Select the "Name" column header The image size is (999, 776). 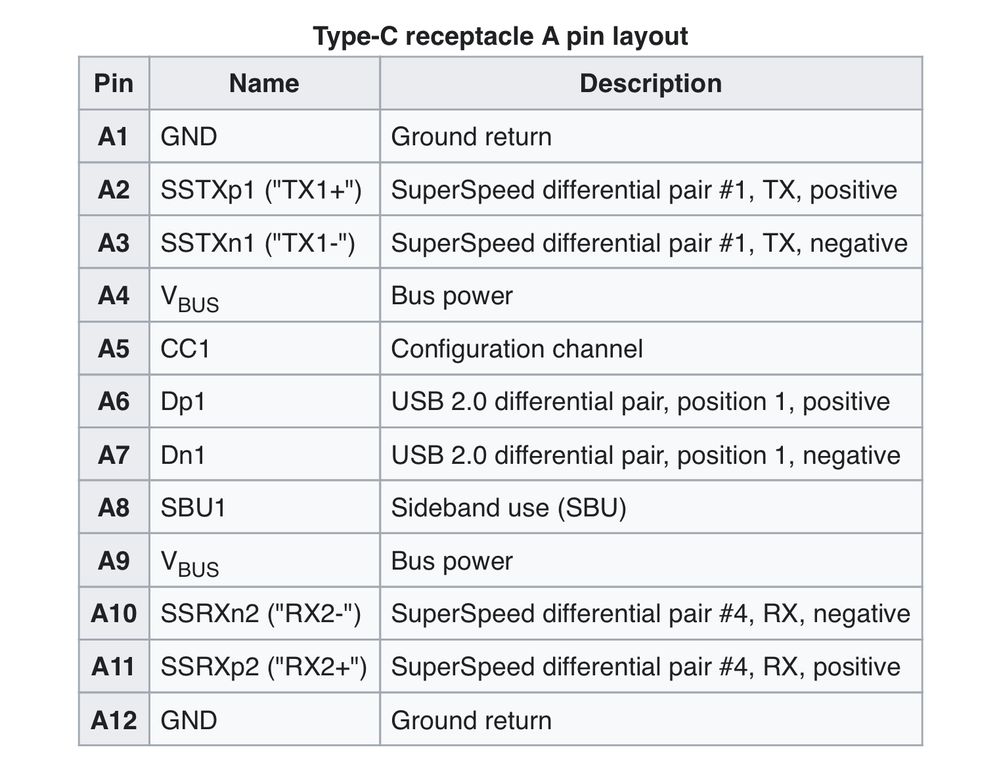264,83
